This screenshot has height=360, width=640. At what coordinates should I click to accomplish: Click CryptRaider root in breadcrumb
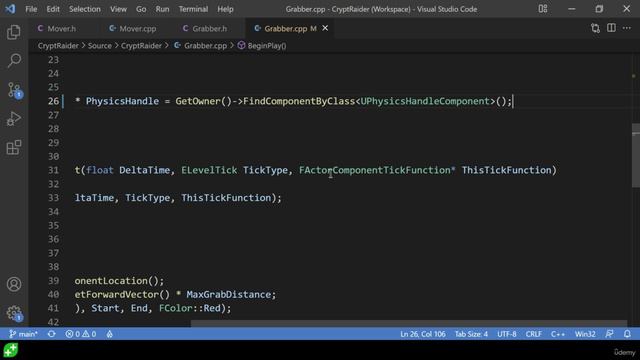click(x=58, y=46)
